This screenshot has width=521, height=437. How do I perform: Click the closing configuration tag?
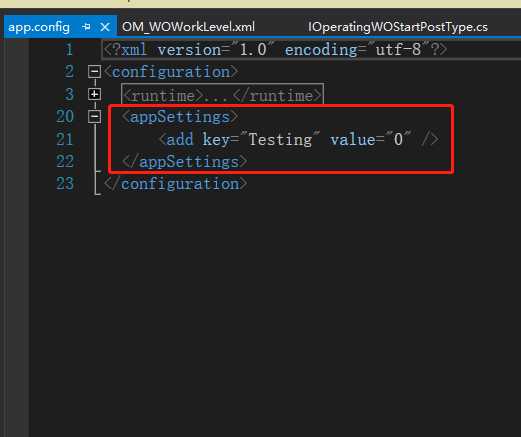coord(176,184)
